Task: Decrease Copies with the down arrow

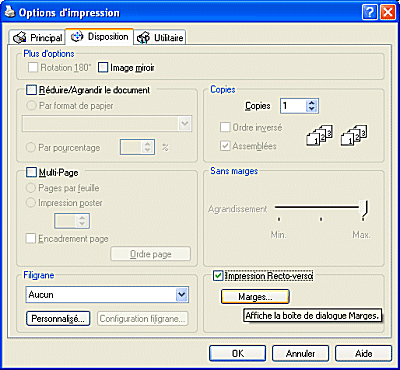Action: pyautogui.click(x=312, y=109)
